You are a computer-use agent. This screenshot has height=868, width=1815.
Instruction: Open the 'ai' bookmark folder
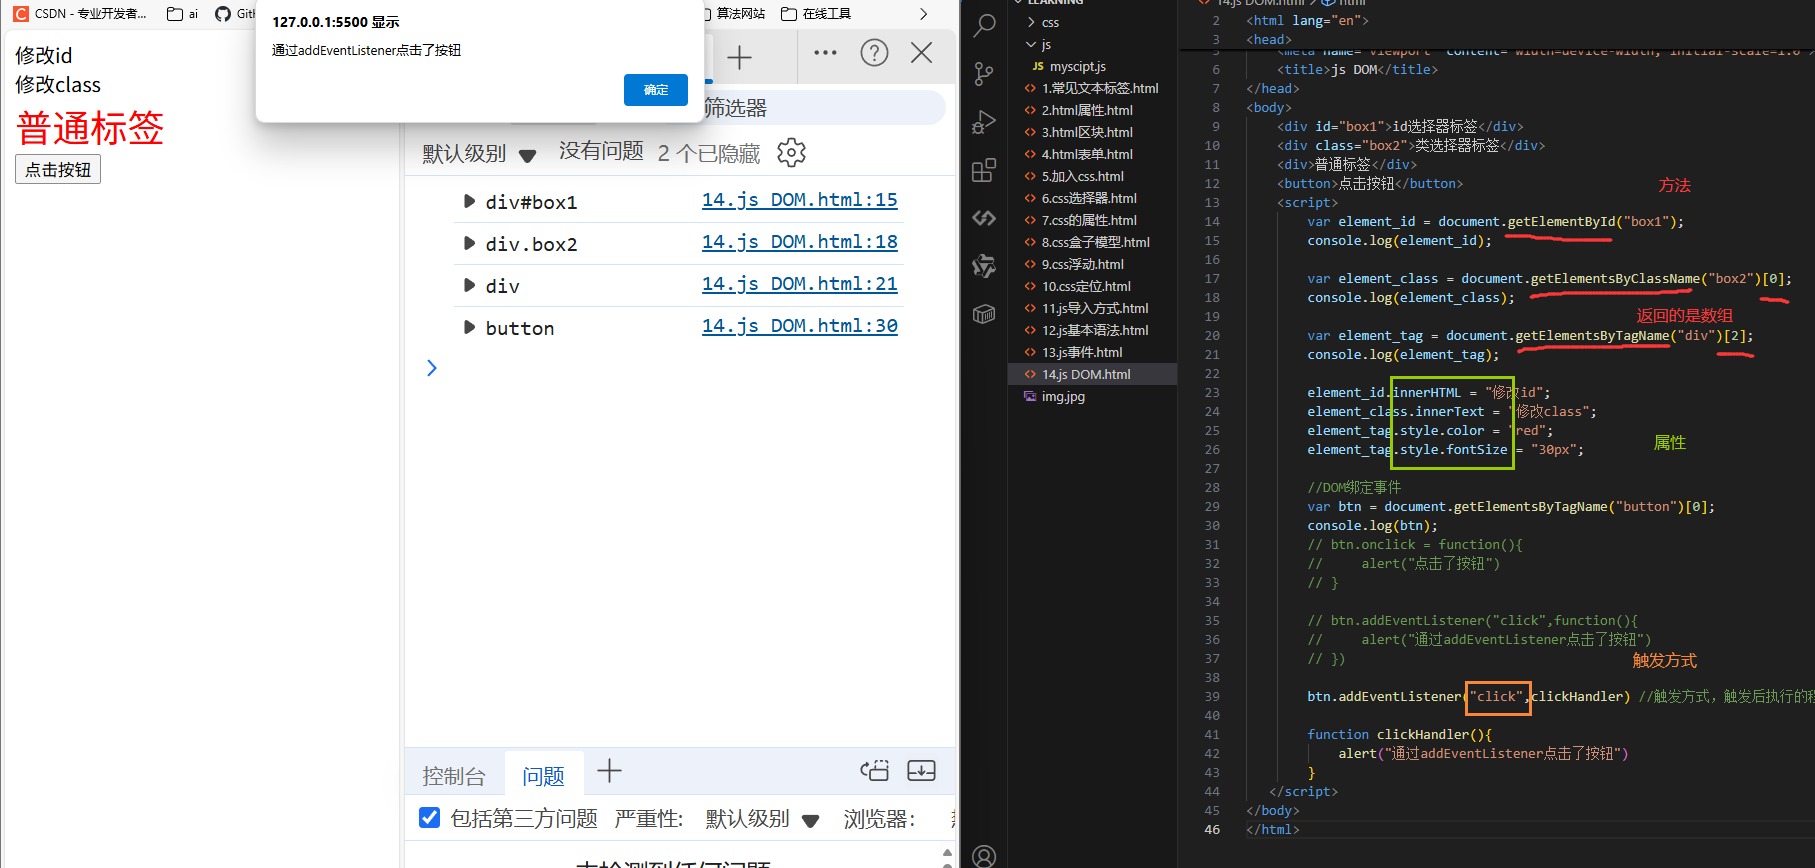pos(183,14)
